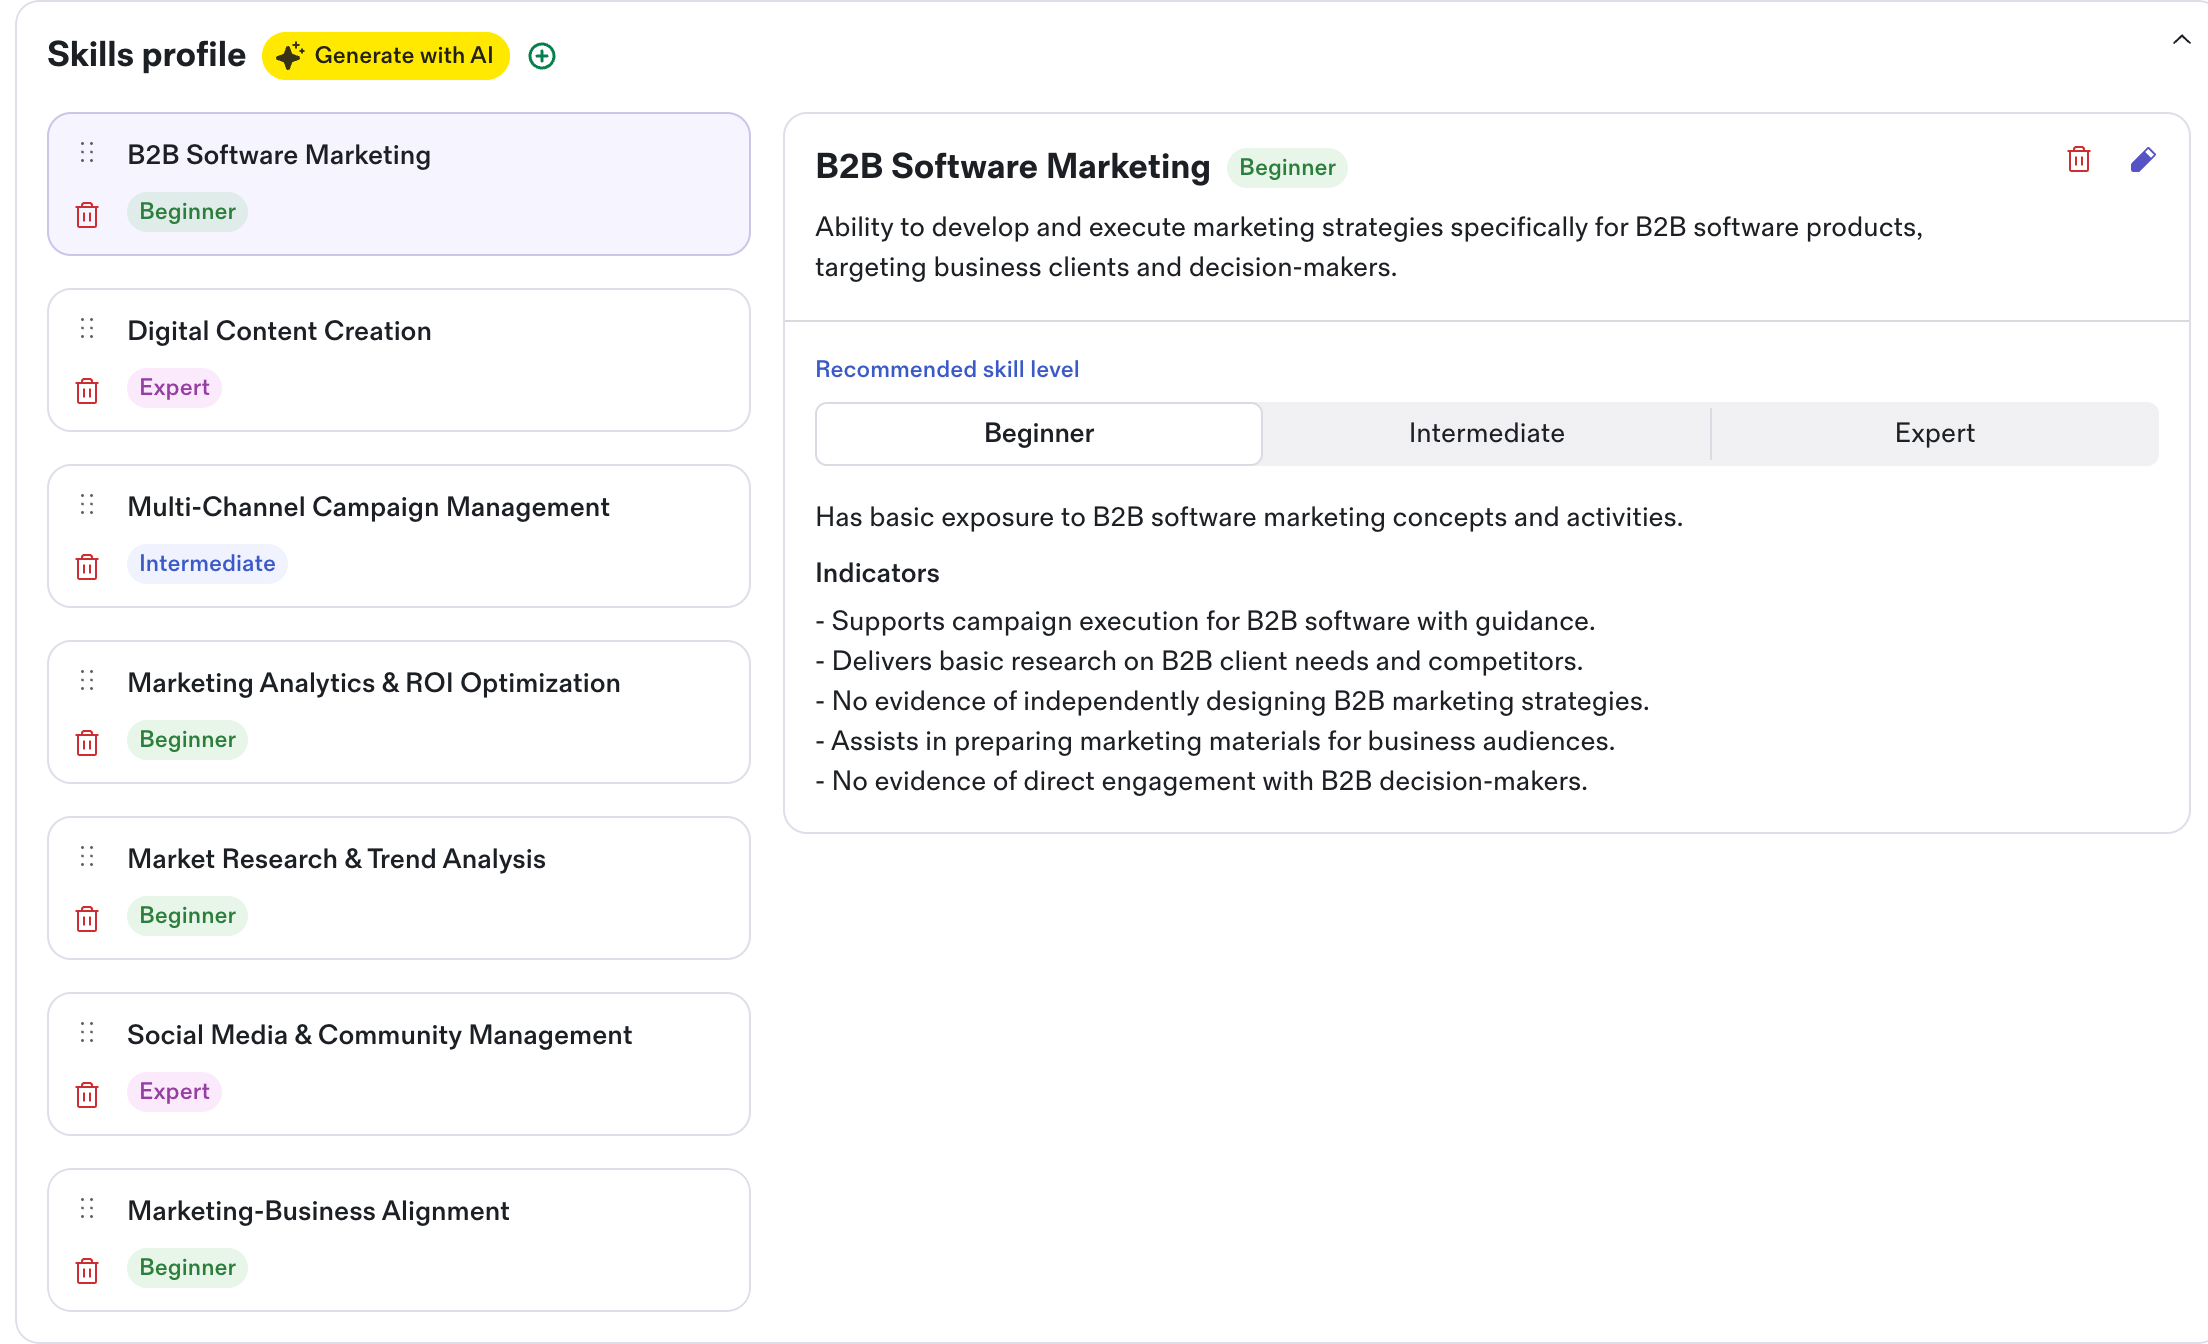Open Social Media & Community Management skill
2208x1344 pixels.
tap(399, 1064)
